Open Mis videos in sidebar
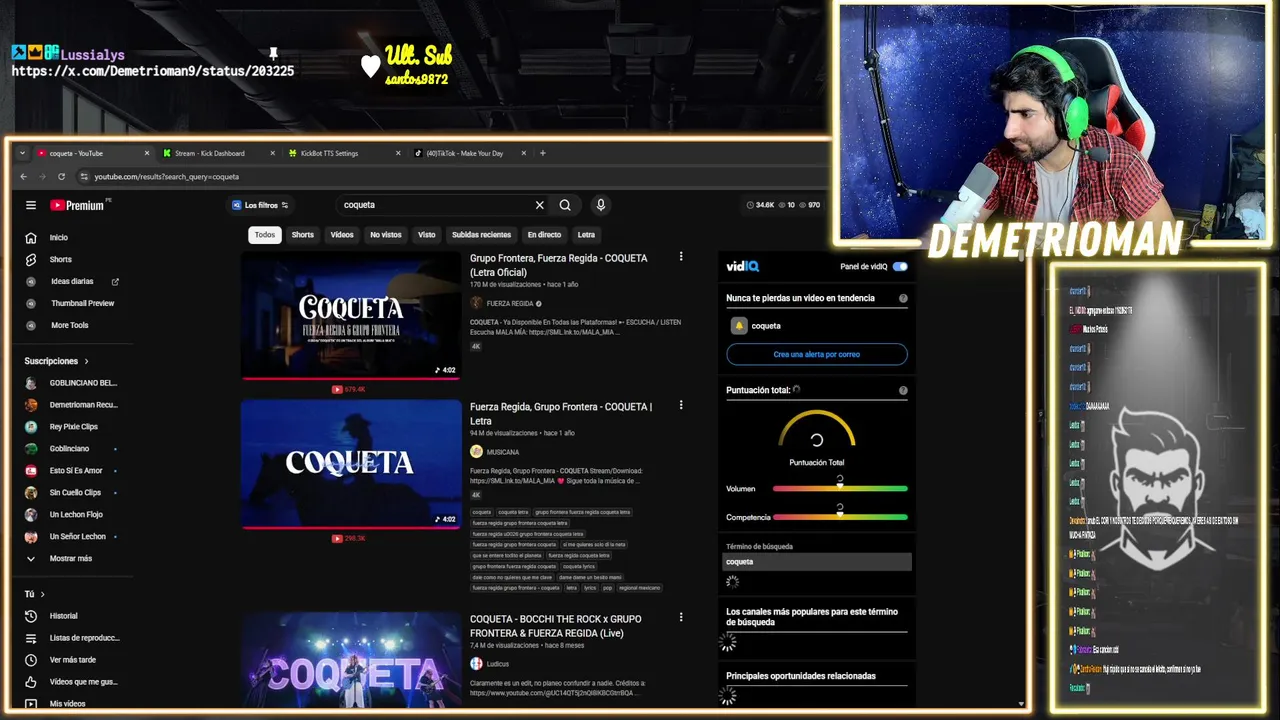Image resolution: width=1280 pixels, height=720 pixels. click(70, 703)
